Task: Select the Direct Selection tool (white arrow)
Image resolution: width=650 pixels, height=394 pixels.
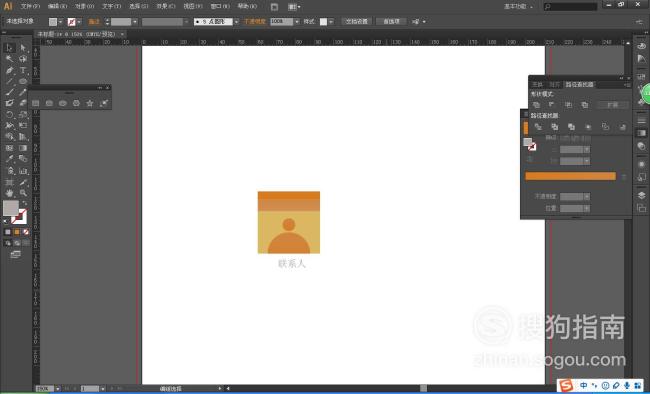Action: click(x=23, y=48)
